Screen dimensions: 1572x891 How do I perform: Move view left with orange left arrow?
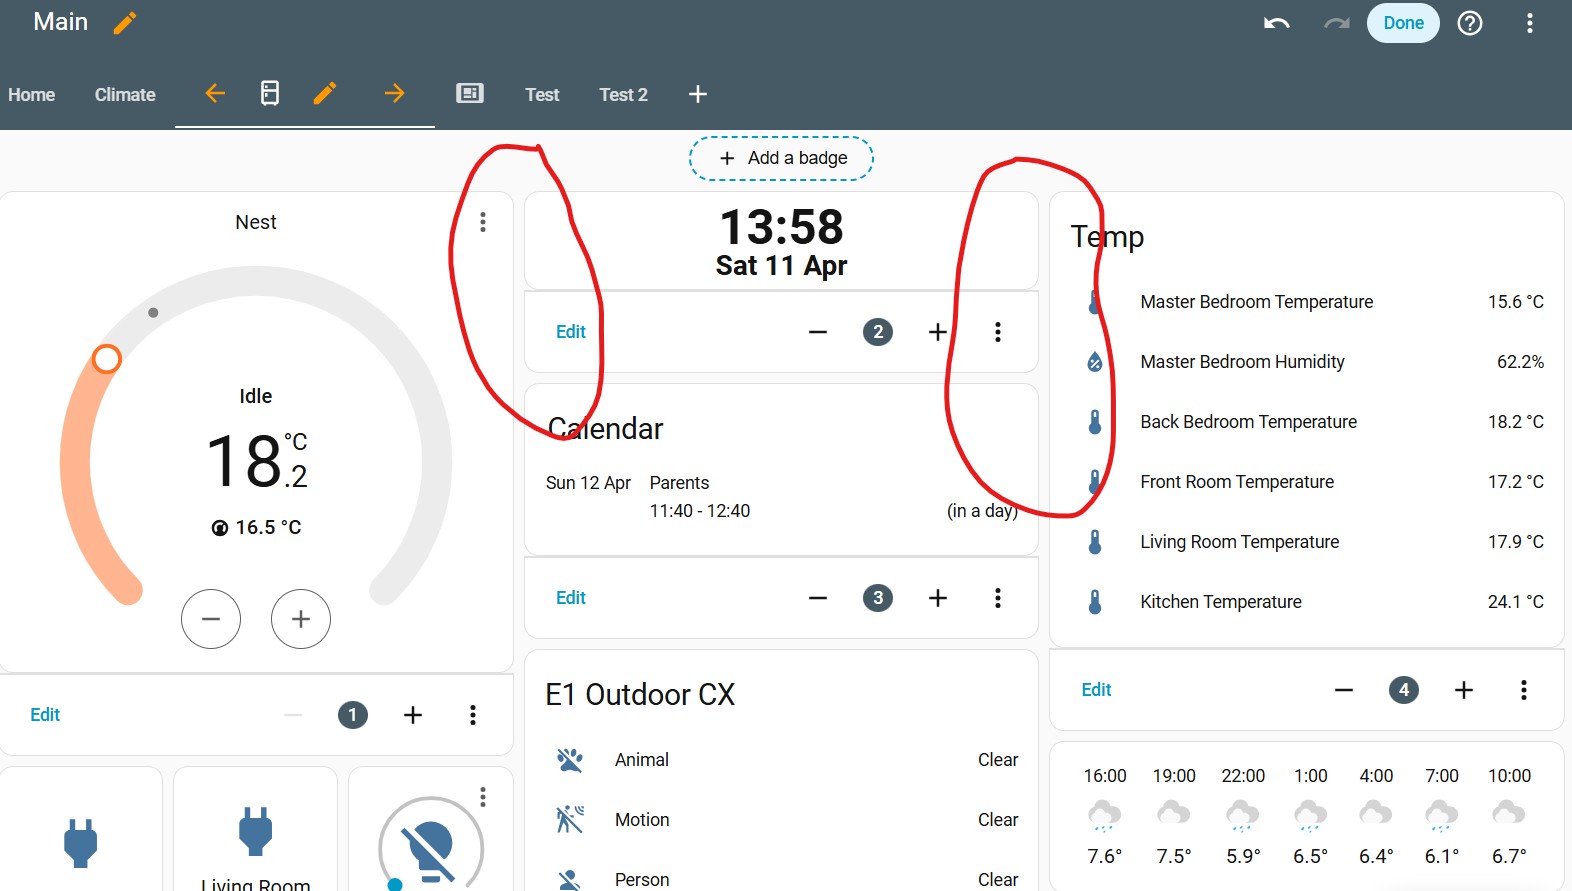point(215,93)
